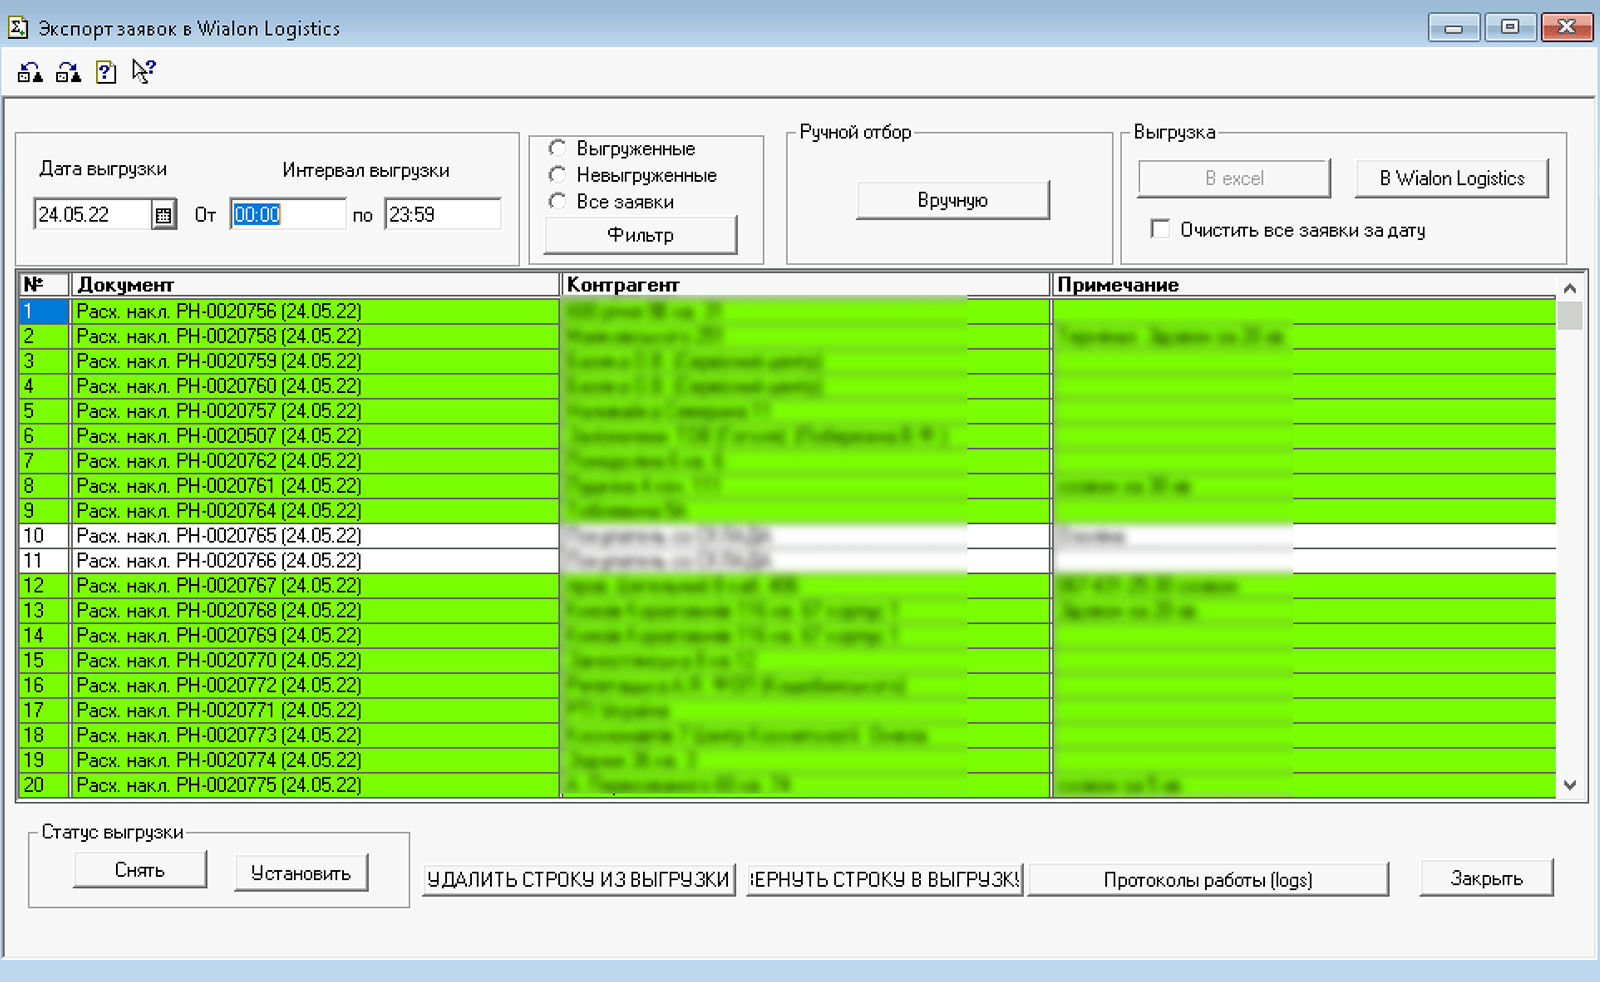Click the Ручной отбор group title
1600x982 pixels.
(x=856, y=132)
